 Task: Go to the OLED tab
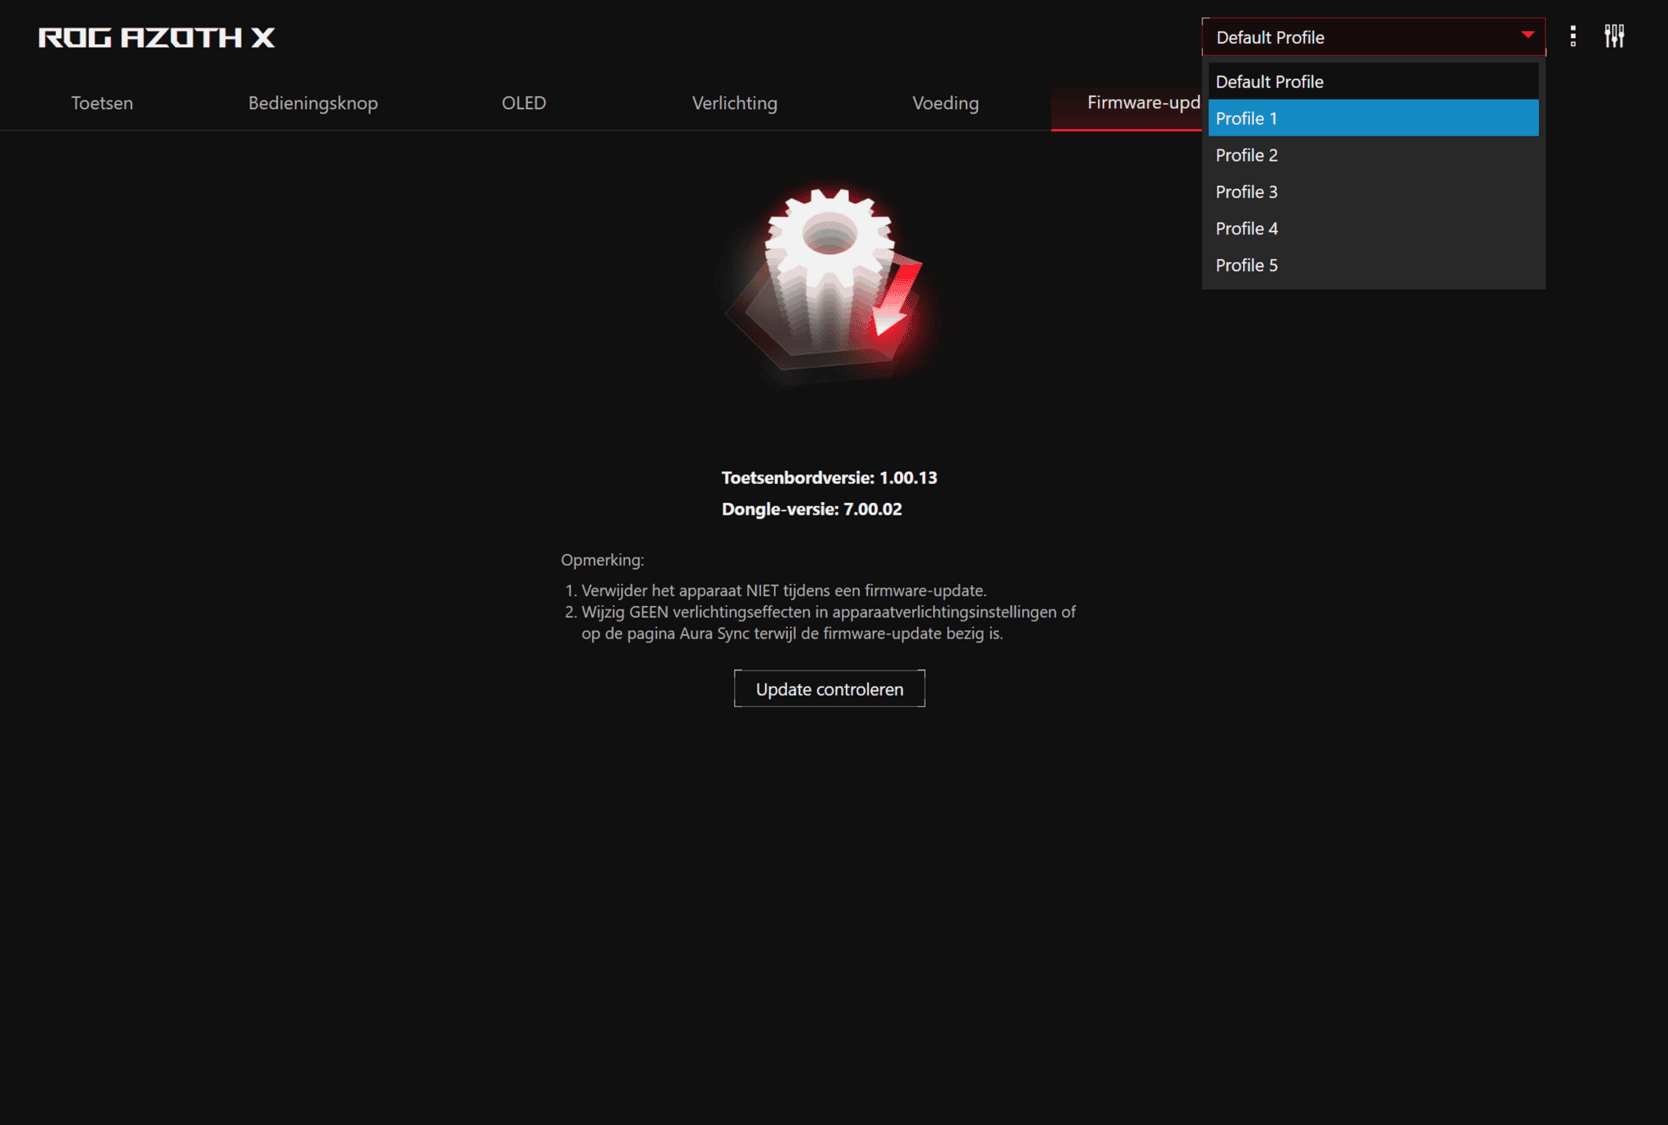click(x=524, y=103)
